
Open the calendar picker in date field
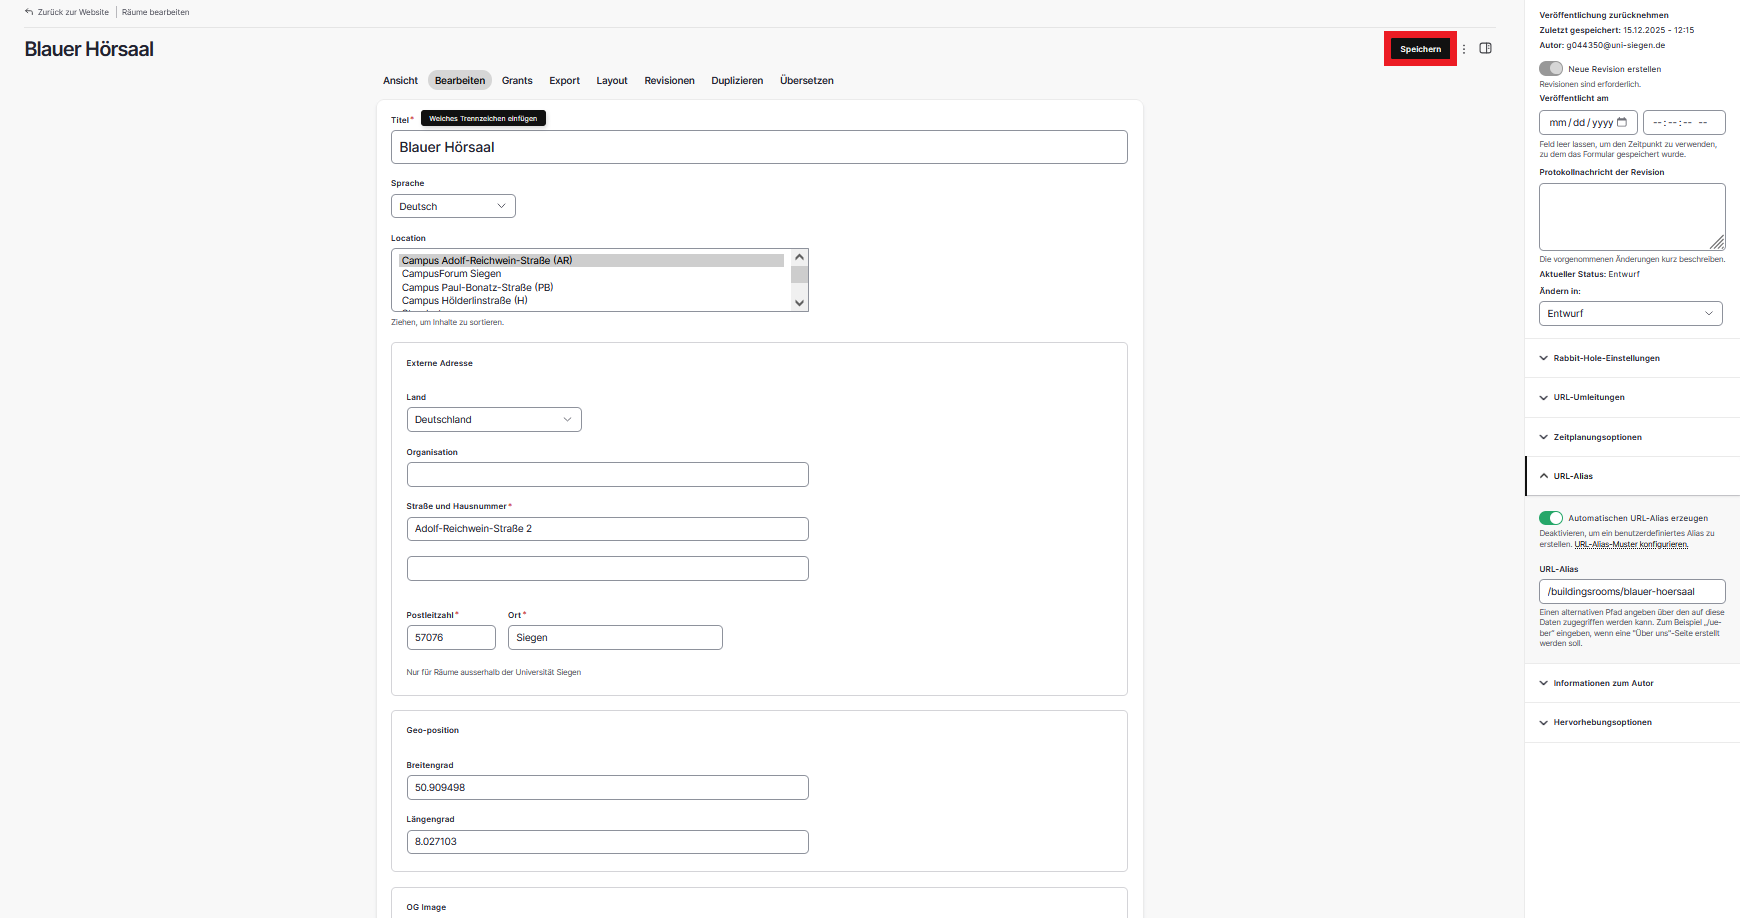tap(1622, 123)
